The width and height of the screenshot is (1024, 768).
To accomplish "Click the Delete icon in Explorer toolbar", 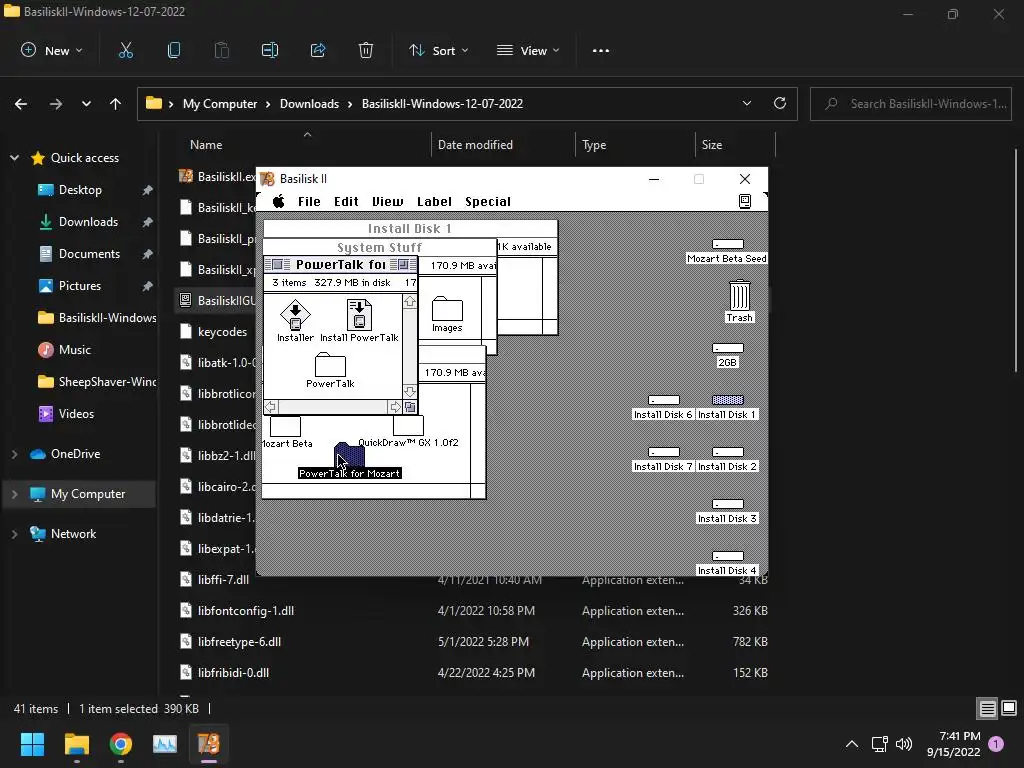I will (x=366, y=50).
